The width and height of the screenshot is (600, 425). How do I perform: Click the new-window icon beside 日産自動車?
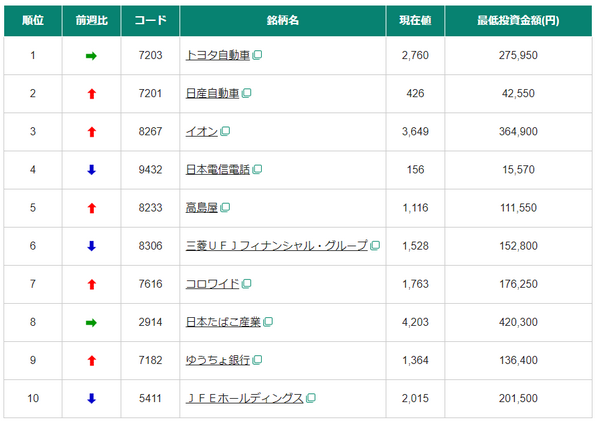(247, 93)
